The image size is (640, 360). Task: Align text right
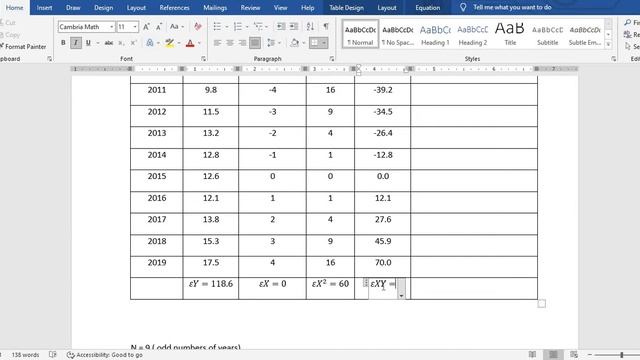click(242, 43)
